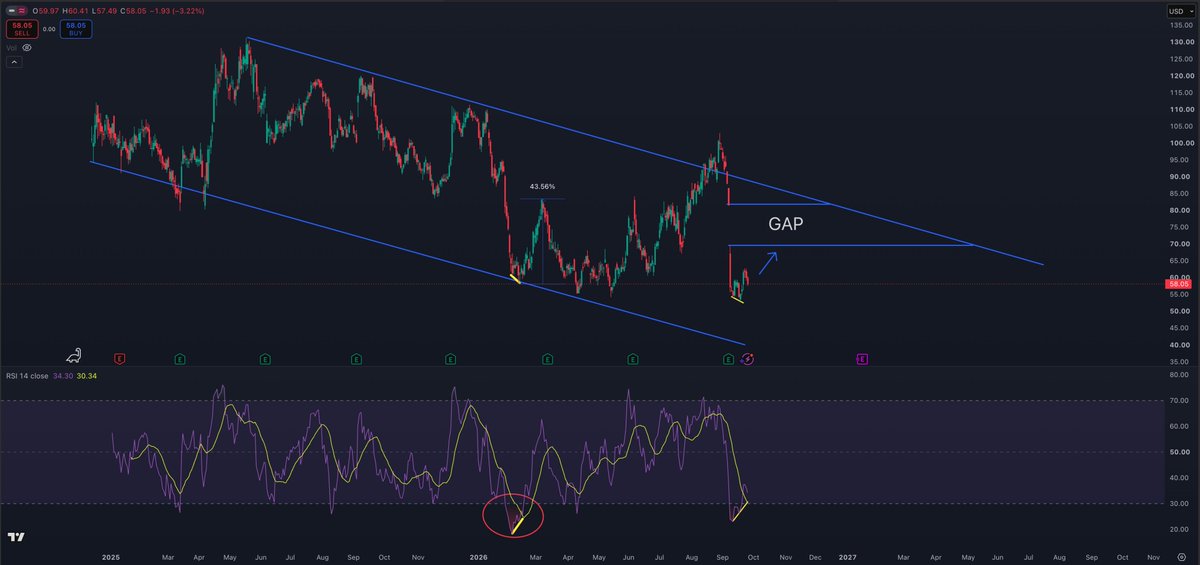Click the 45.00 price axis label
1200x565 pixels.
(x=1181, y=328)
